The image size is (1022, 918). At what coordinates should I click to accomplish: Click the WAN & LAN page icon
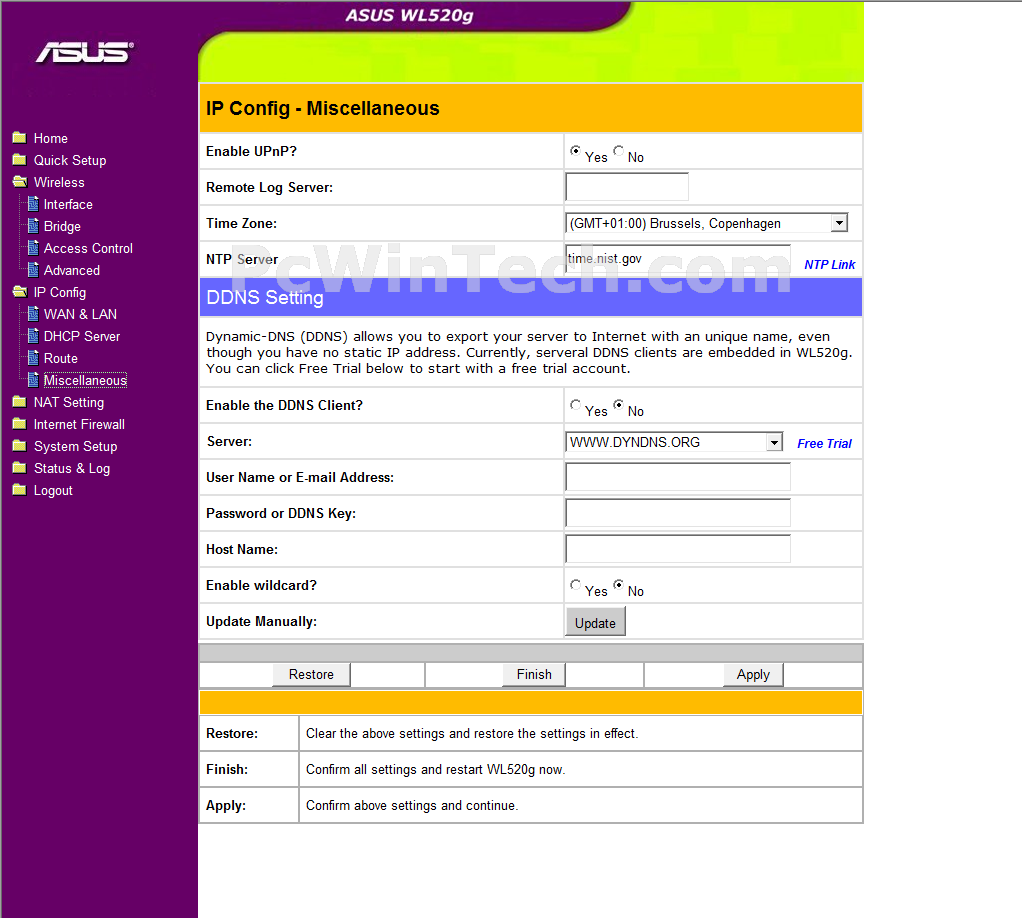33,314
